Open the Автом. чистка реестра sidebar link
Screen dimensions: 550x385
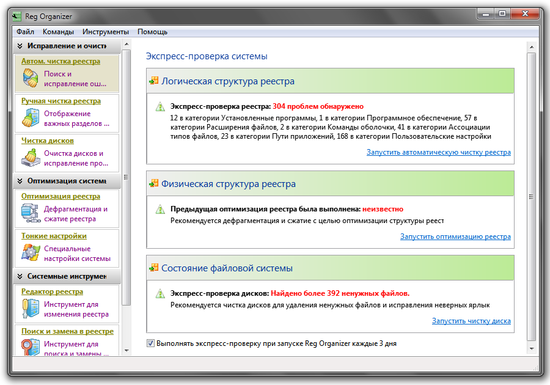point(61,61)
